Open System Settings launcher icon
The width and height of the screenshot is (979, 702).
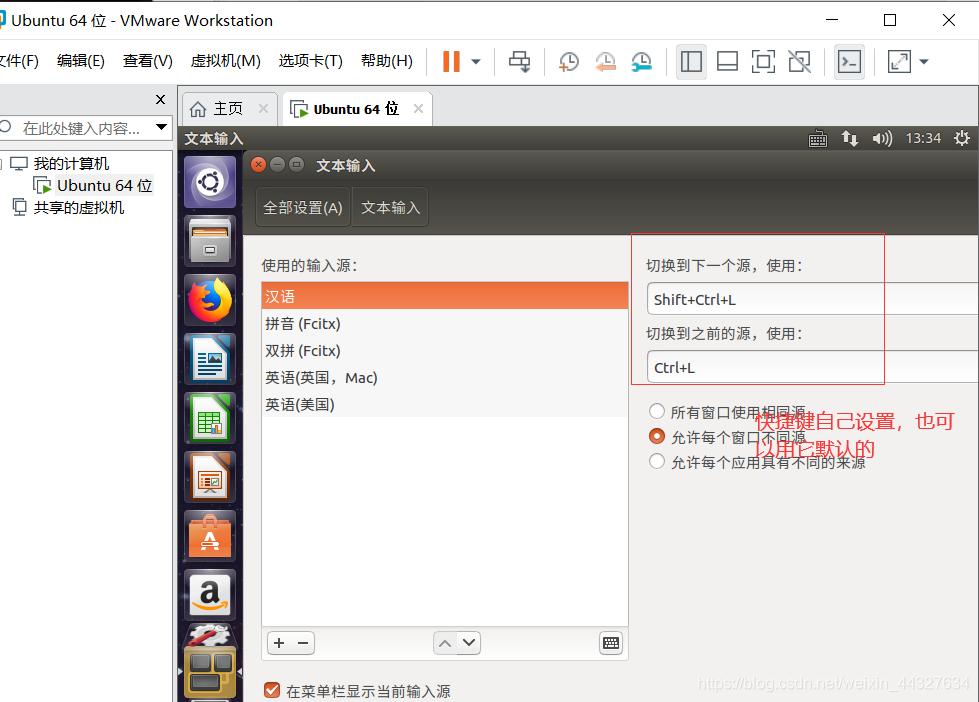click(x=210, y=636)
